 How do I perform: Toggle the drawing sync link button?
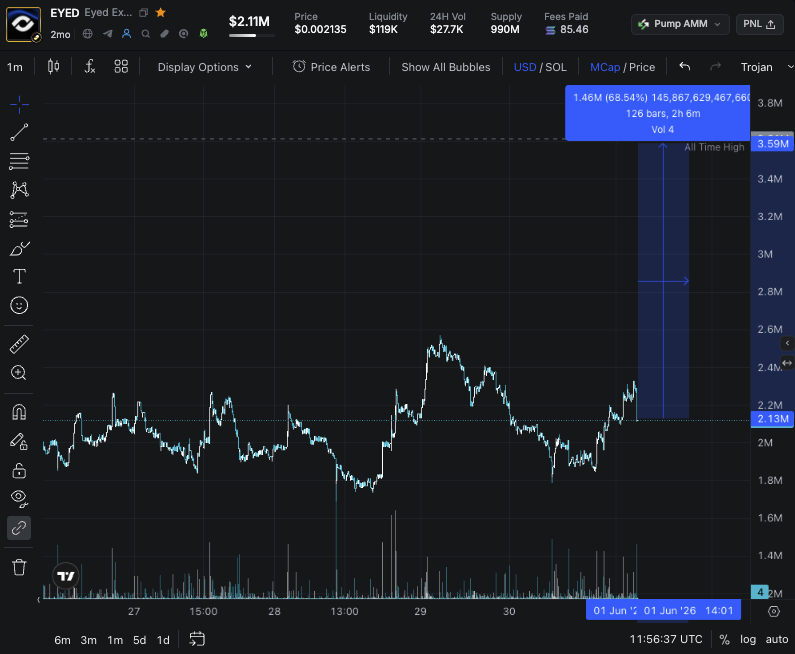click(x=19, y=528)
